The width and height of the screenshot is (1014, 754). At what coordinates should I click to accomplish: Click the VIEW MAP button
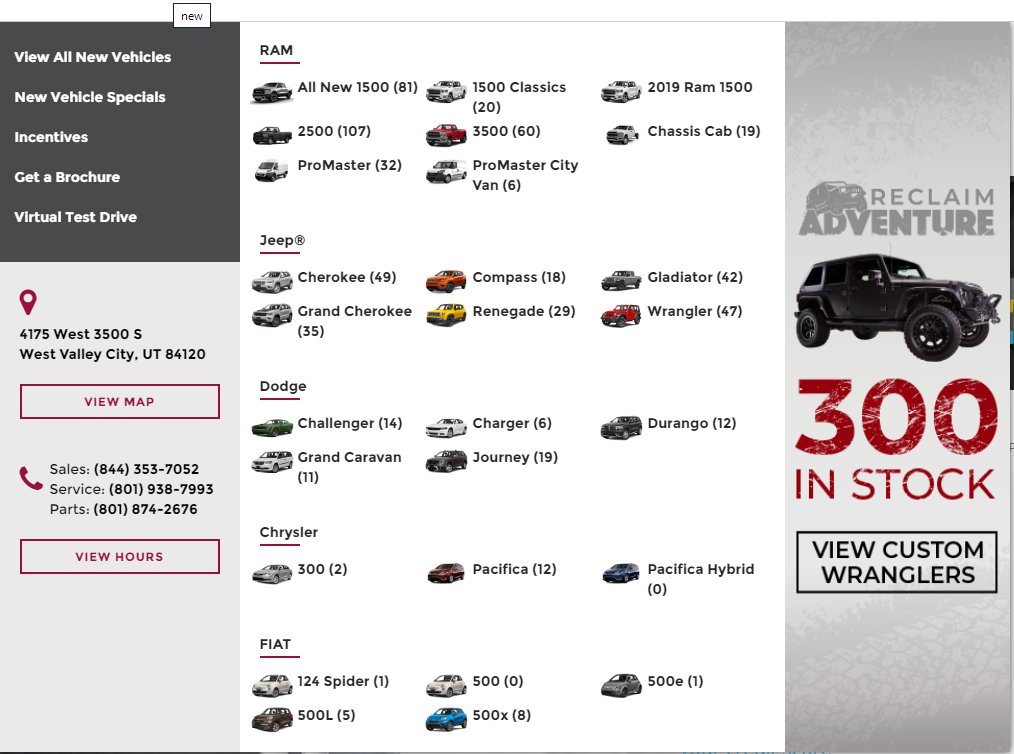120,402
